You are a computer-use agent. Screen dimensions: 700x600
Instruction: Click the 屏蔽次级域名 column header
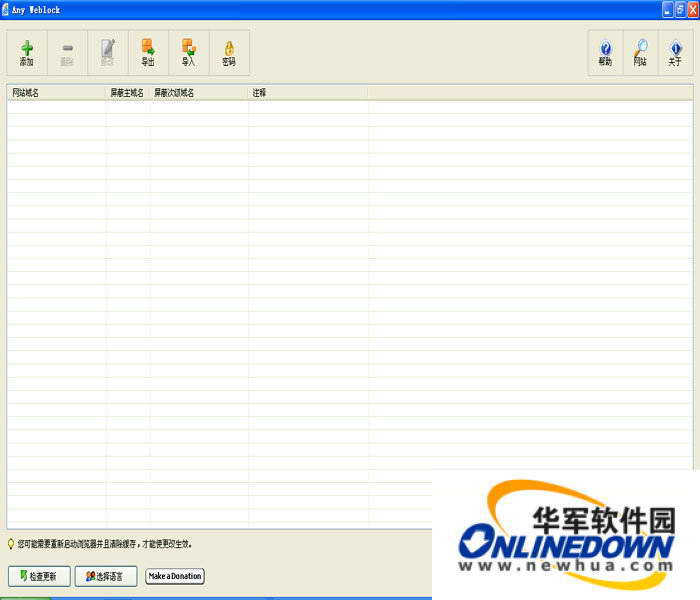(x=197, y=93)
